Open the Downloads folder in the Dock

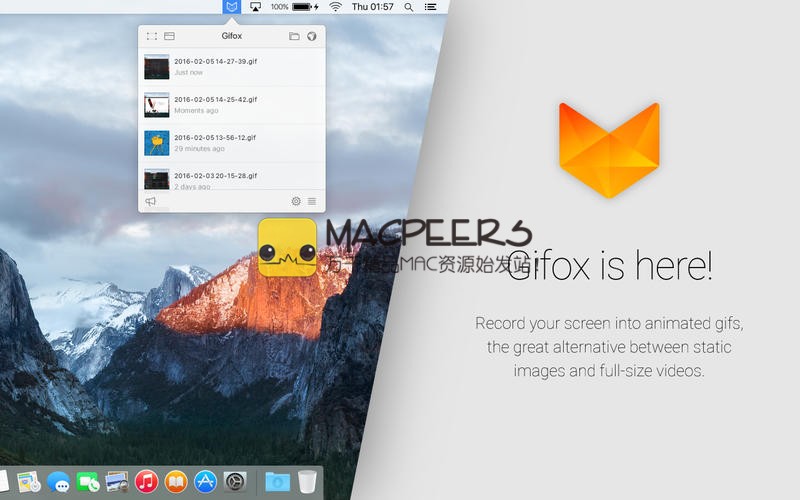277,481
